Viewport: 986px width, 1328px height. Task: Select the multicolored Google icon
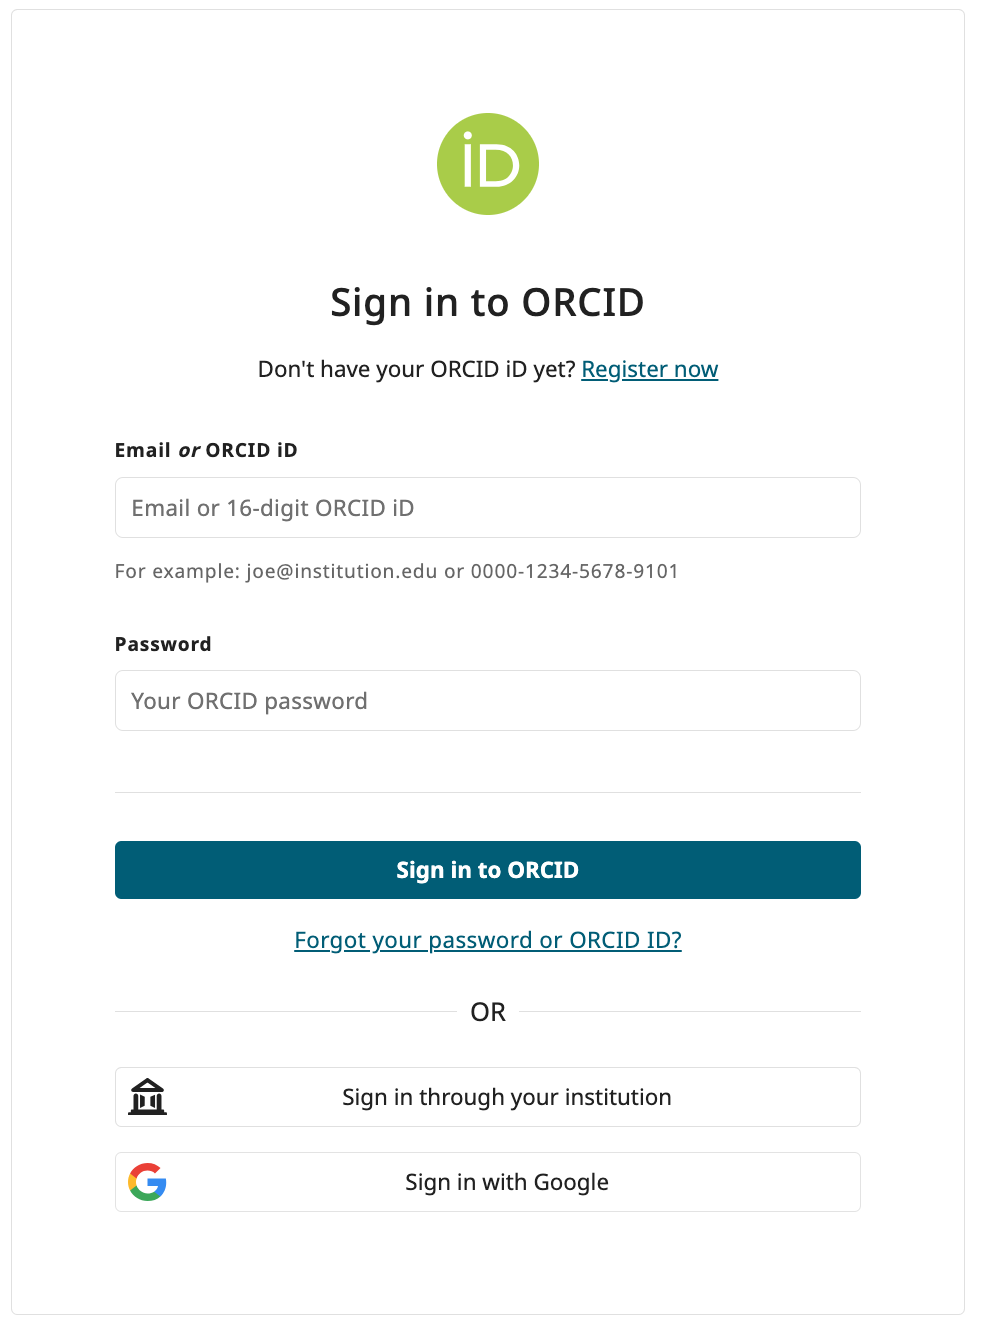(x=147, y=1181)
